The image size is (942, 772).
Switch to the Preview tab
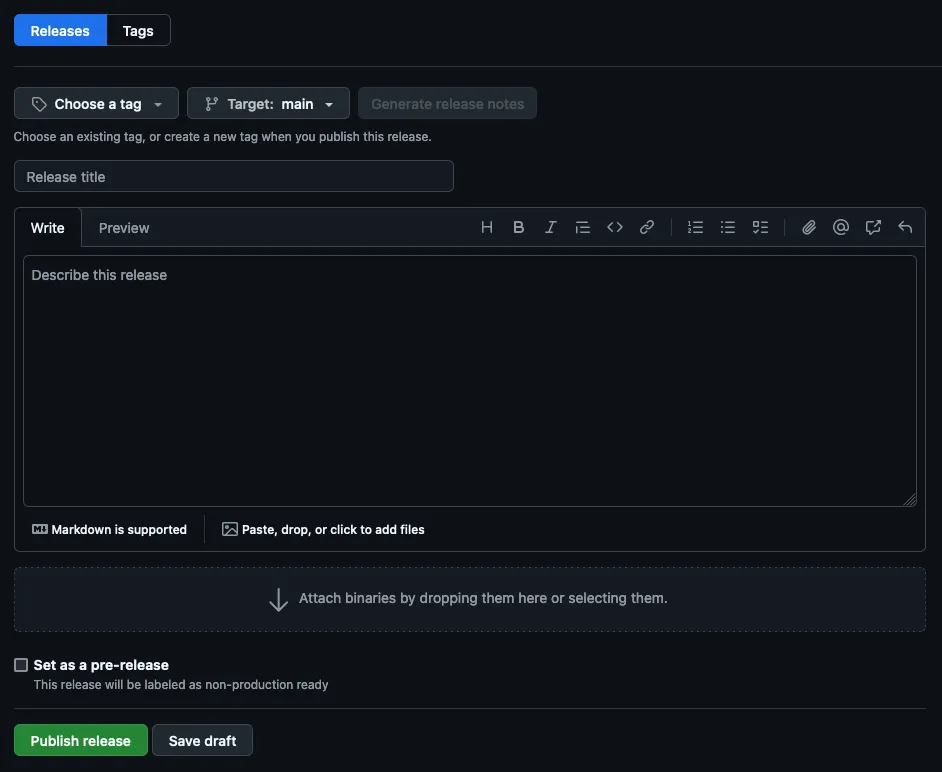124,228
